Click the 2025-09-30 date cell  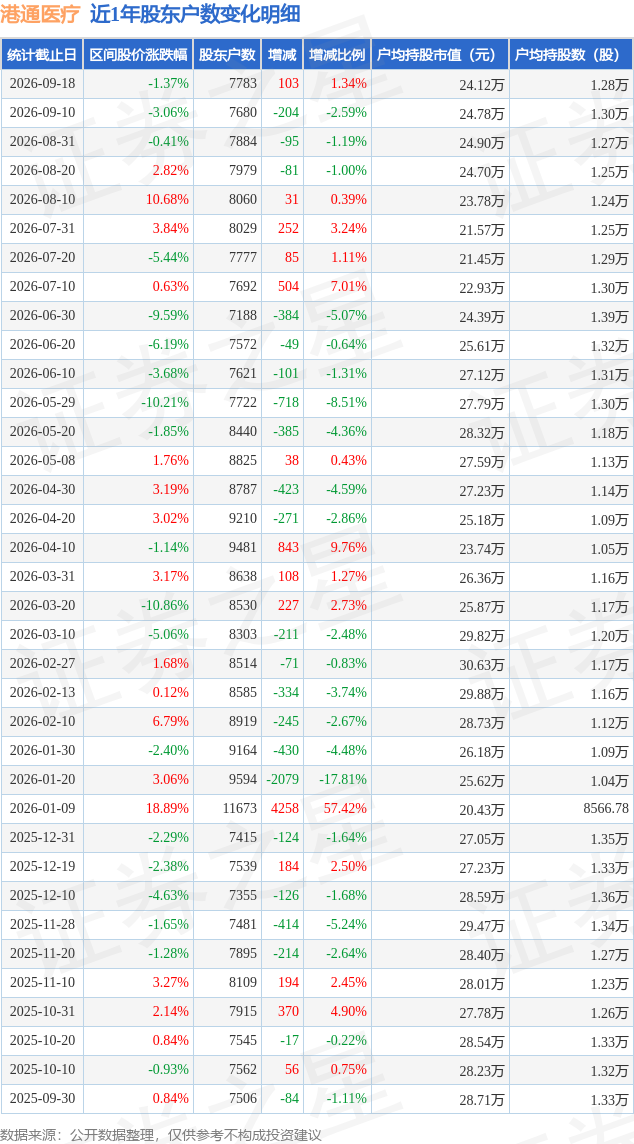[42, 1099]
